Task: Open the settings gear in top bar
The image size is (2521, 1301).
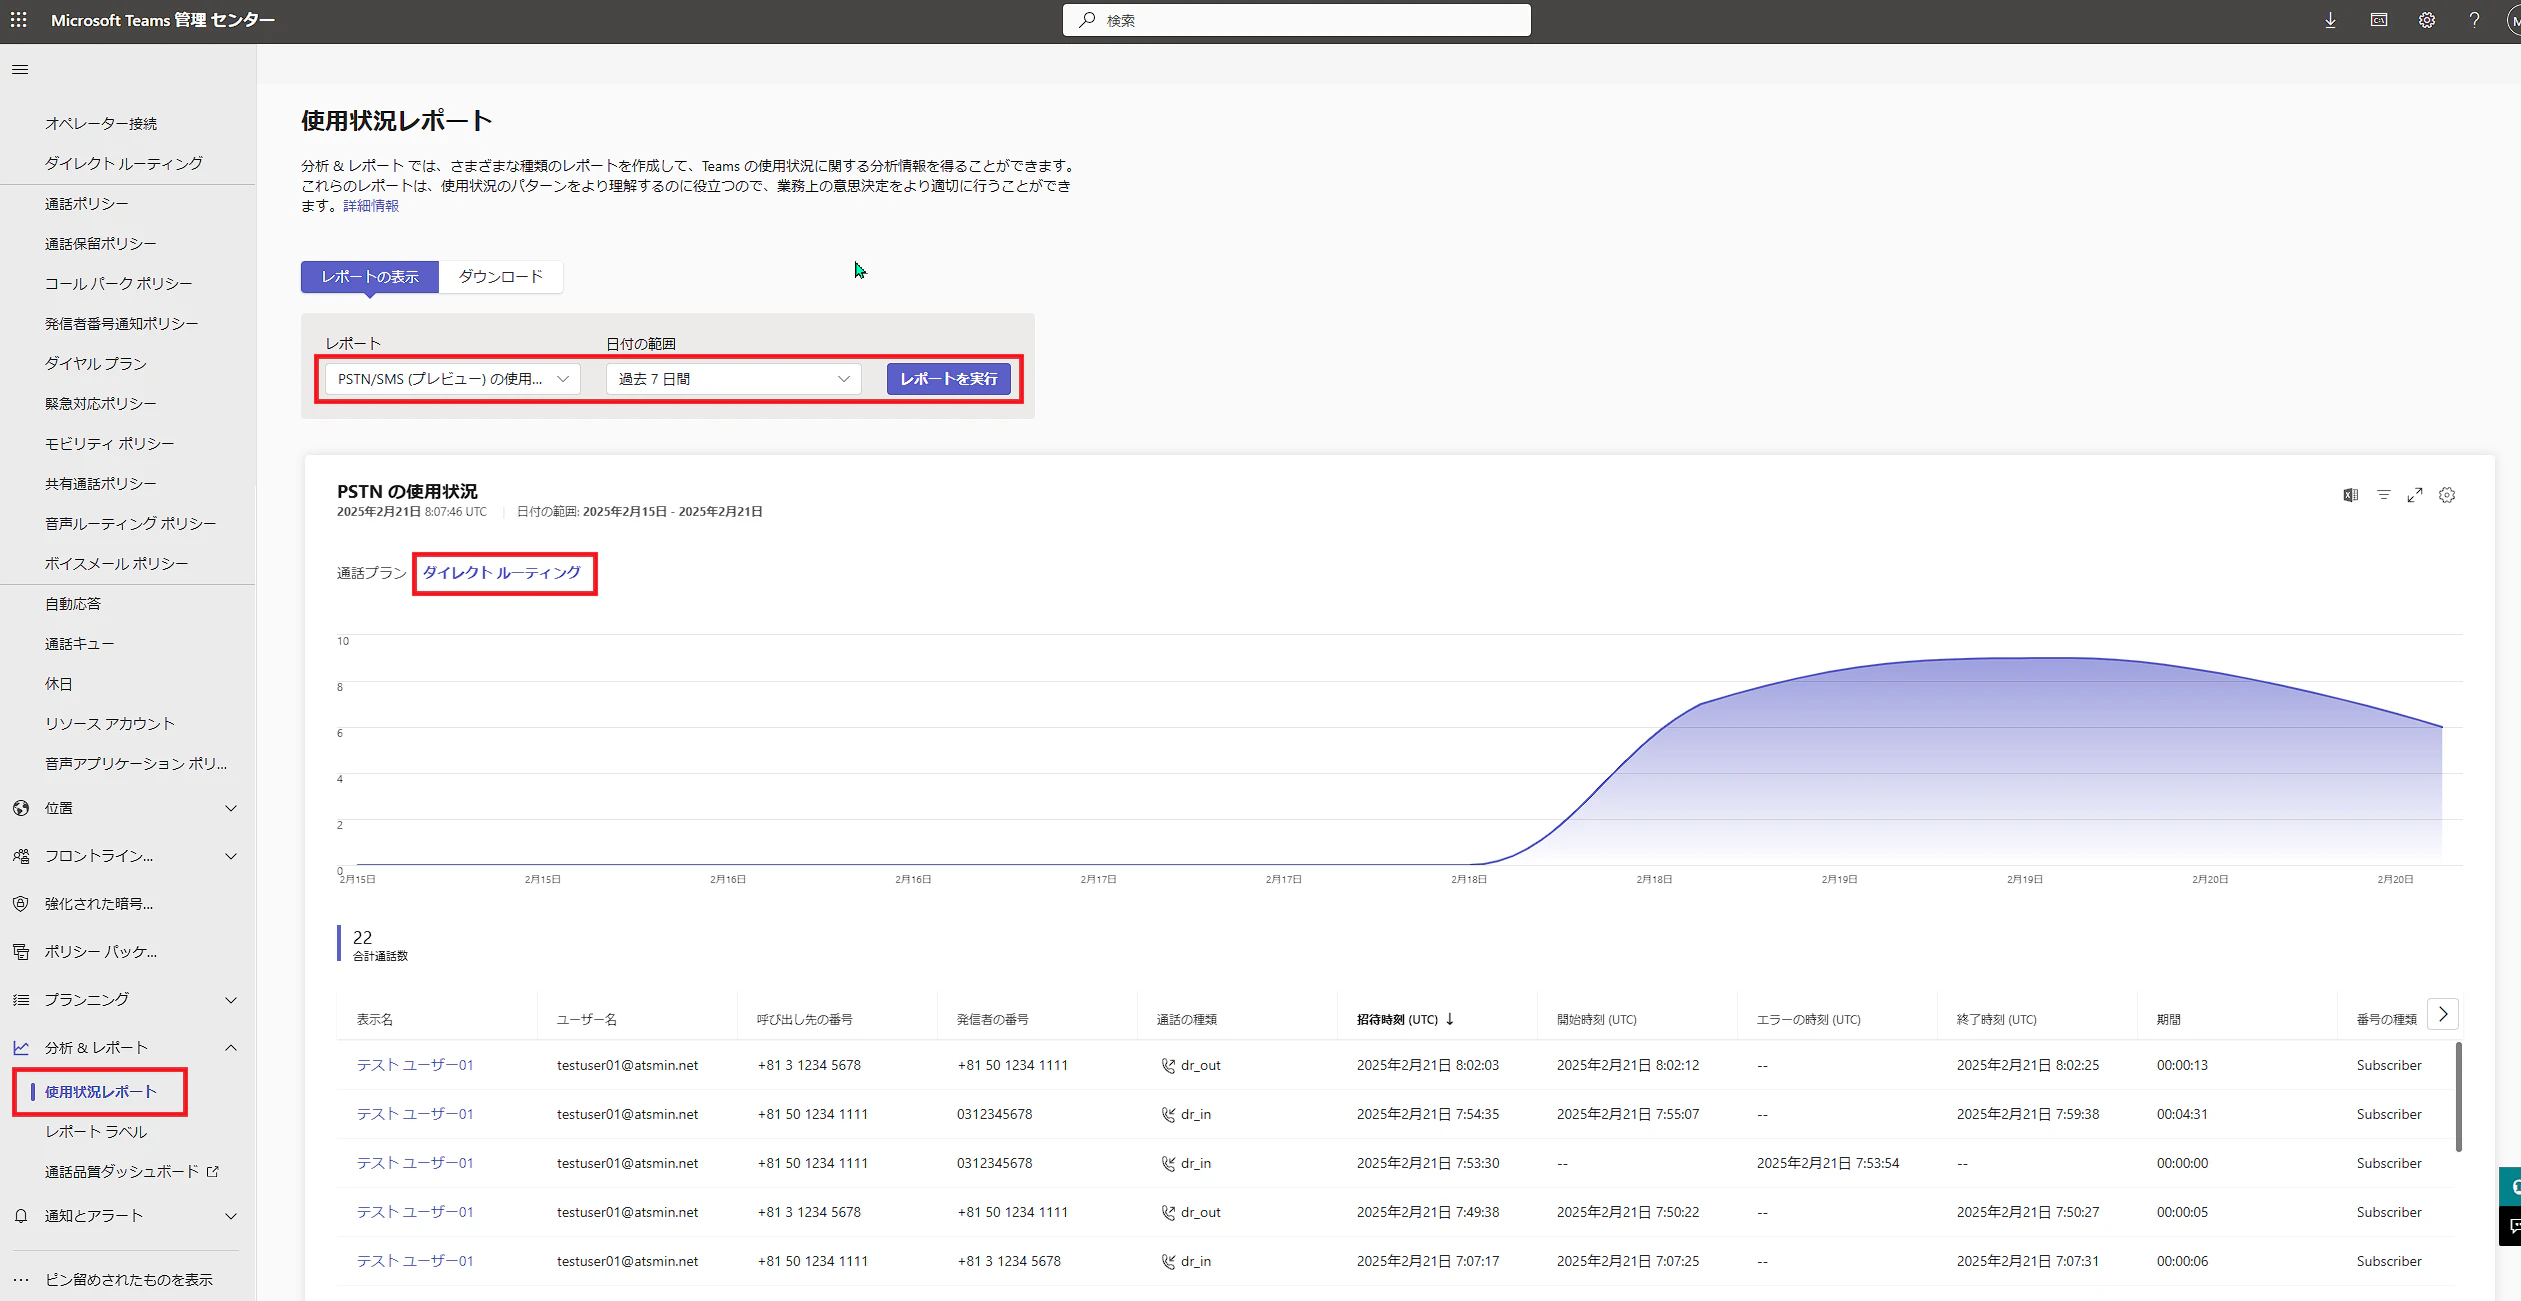Action: 2427,20
